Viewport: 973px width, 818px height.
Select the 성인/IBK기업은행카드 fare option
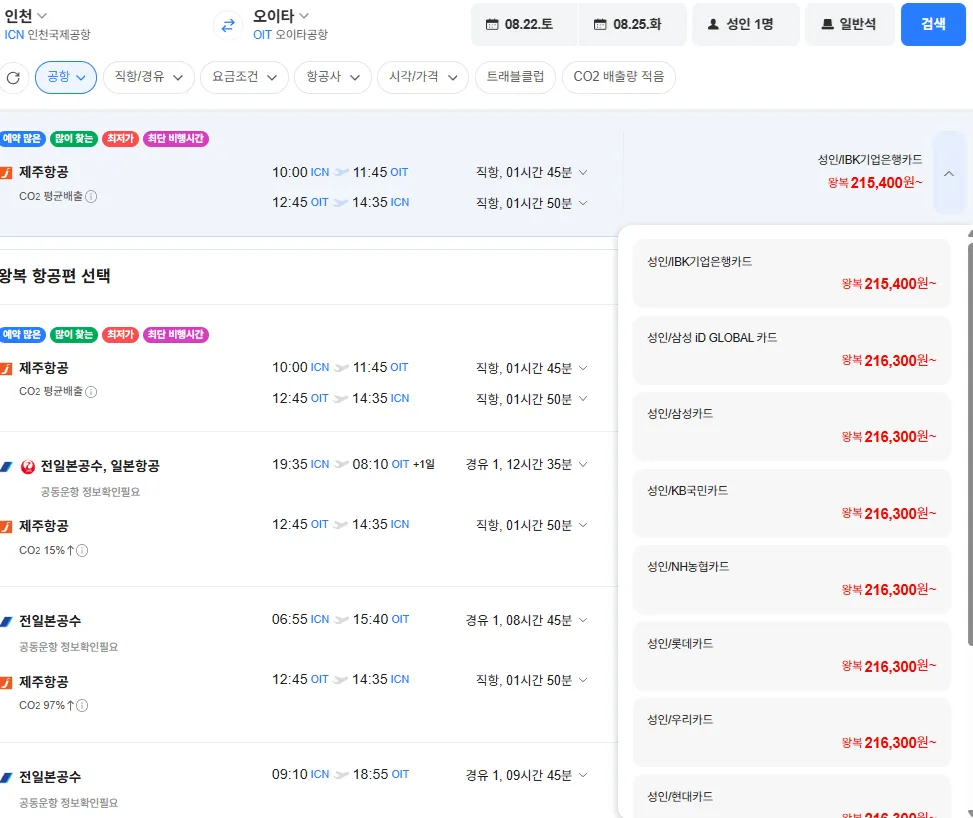pyautogui.click(x=791, y=273)
